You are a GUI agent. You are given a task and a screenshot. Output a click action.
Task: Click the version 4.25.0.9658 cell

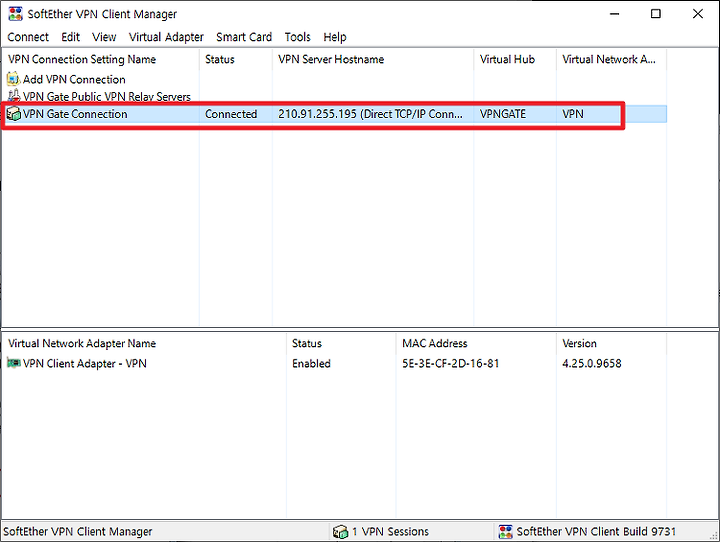[x=591, y=363]
